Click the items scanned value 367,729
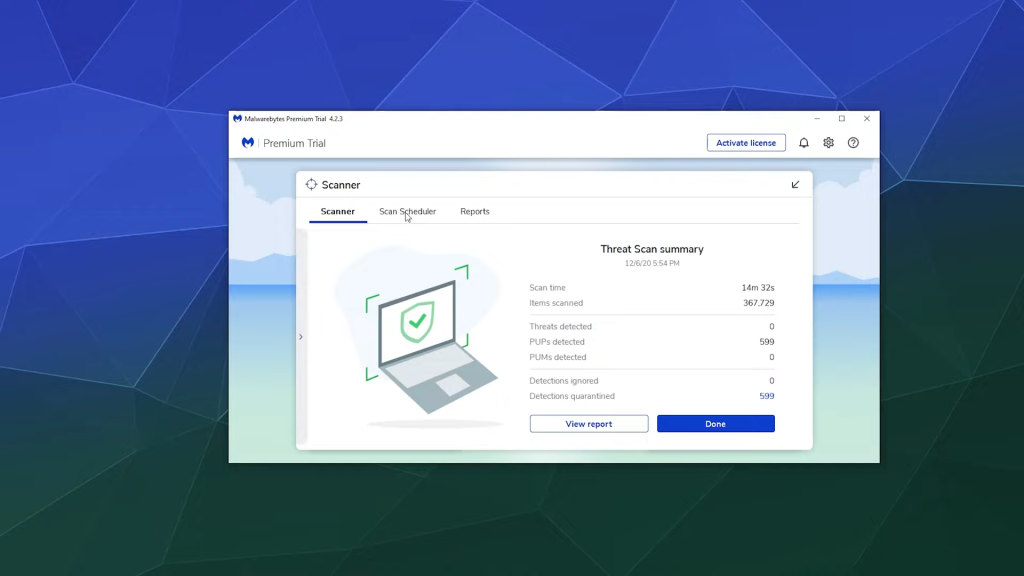Viewport: 1024px width, 576px height. click(x=758, y=303)
